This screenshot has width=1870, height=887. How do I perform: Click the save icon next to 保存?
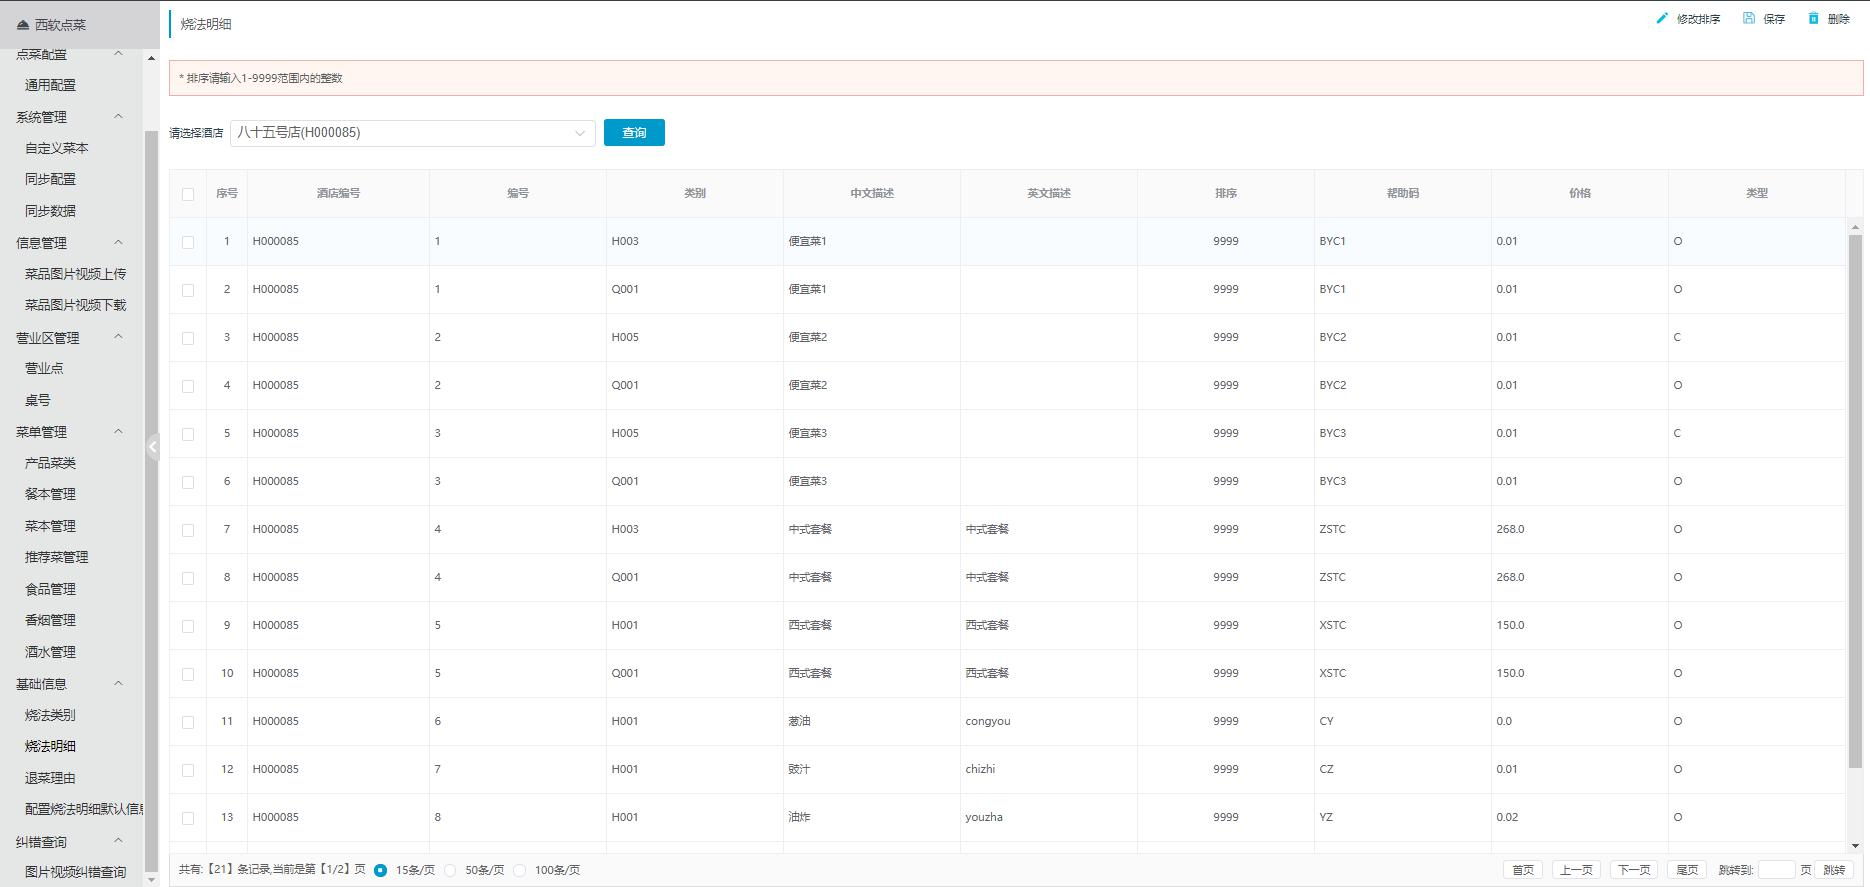tap(1749, 19)
